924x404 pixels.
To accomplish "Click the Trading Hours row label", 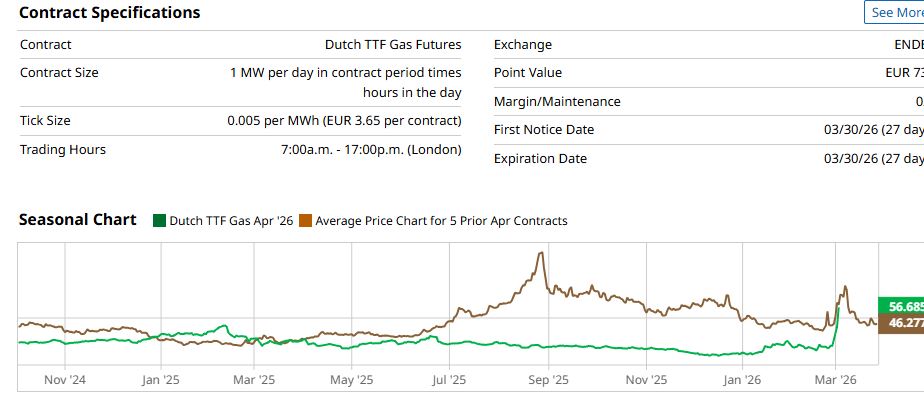I will (x=63, y=150).
